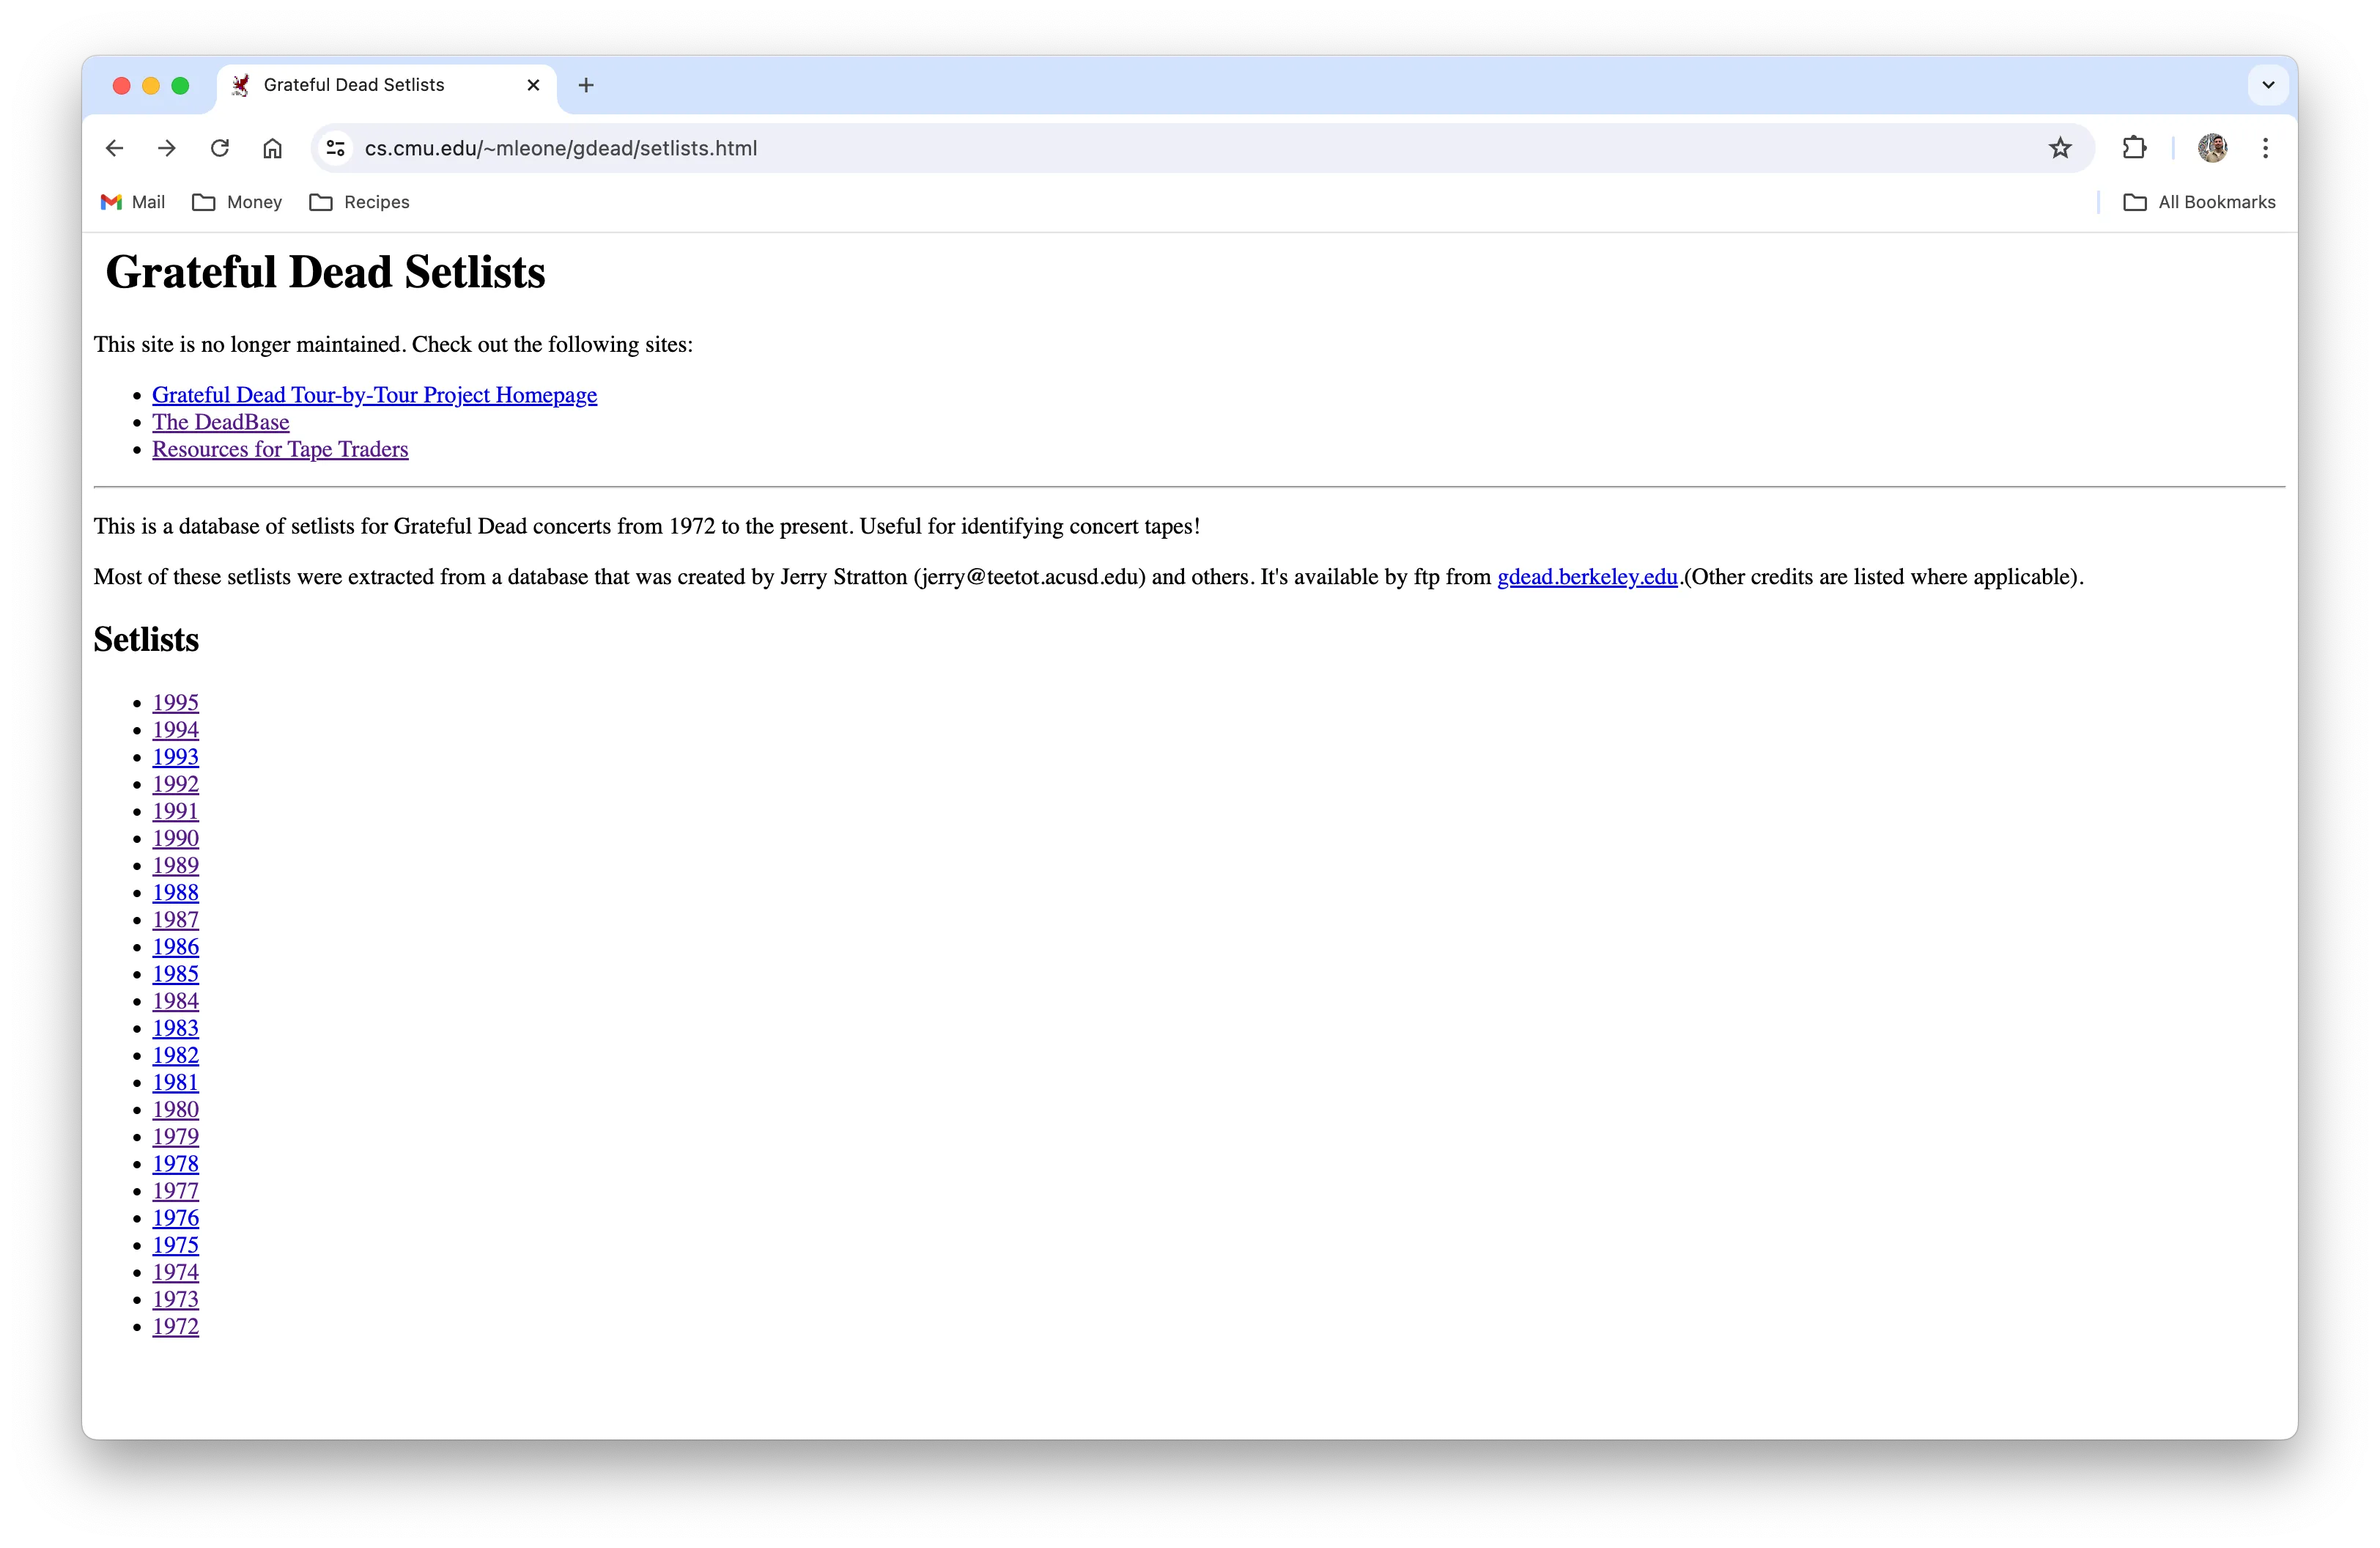This screenshot has height=1548, width=2380.
Task: Click the reload page icon
Action: [221, 147]
